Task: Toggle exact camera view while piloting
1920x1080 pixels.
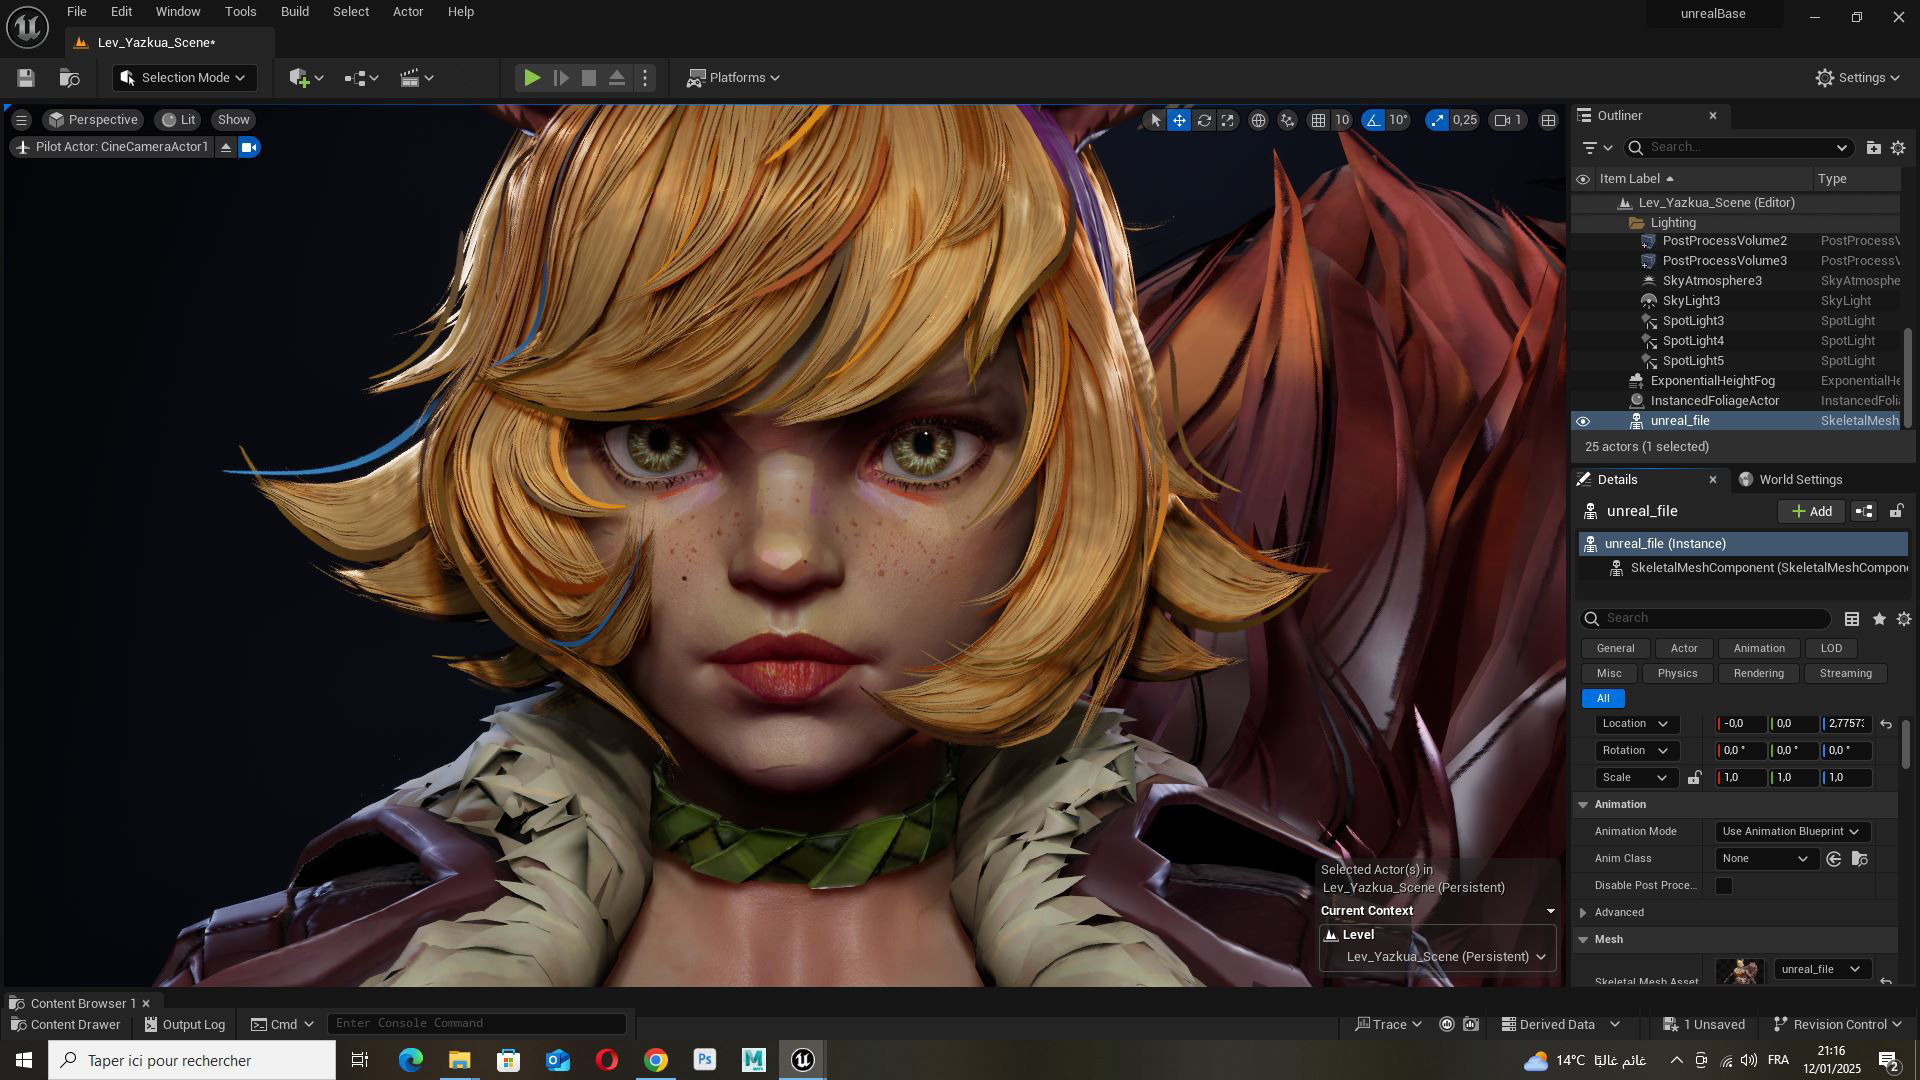Action: coord(249,148)
